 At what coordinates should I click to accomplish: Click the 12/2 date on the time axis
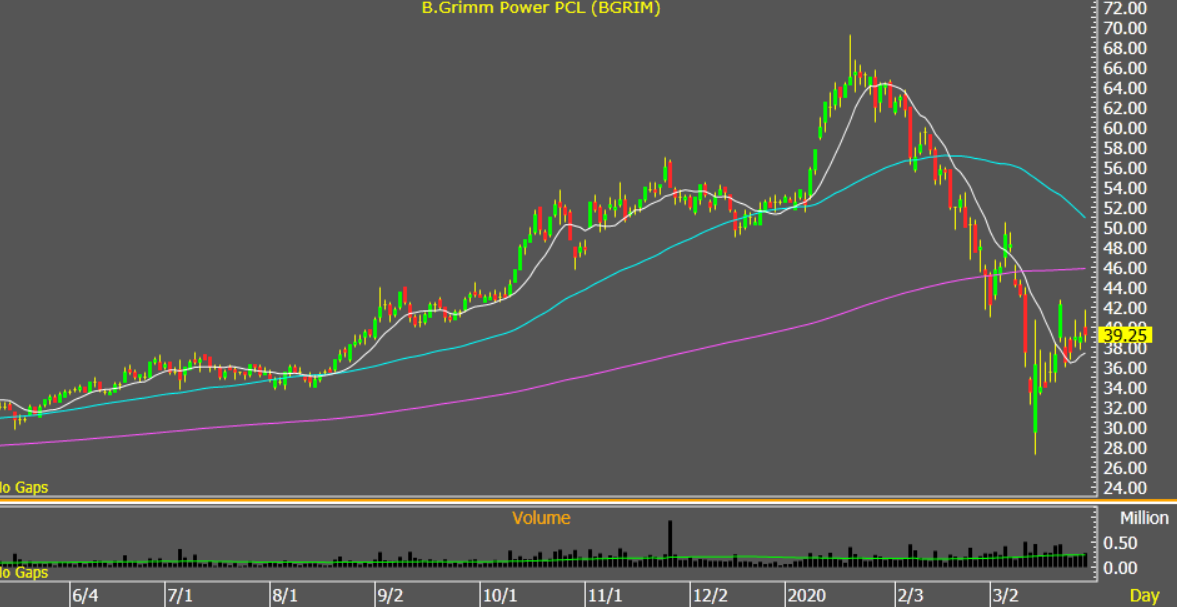point(710,596)
